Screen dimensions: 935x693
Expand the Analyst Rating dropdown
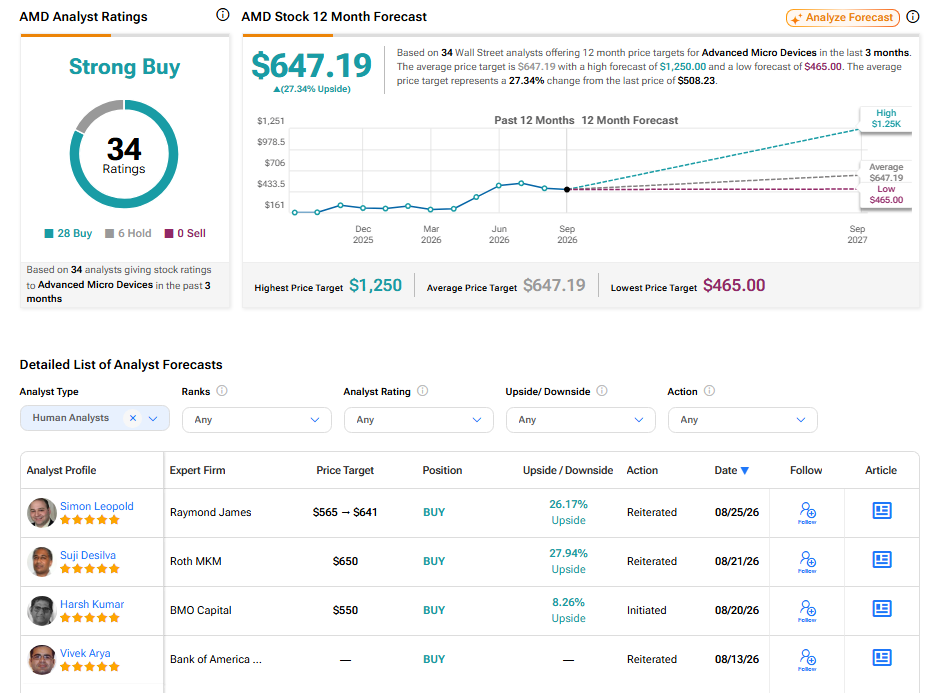pos(419,420)
